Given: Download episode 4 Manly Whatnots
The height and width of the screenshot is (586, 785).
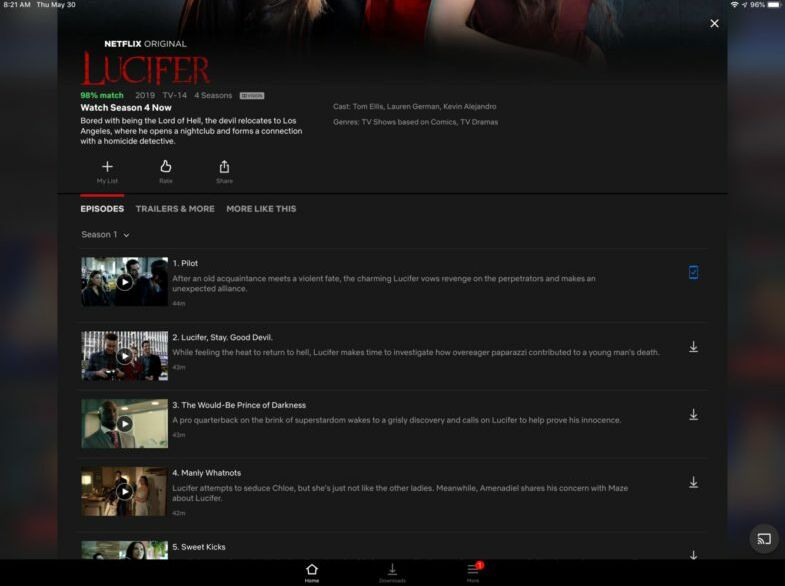Looking at the screenshot, I should (693, 482).
